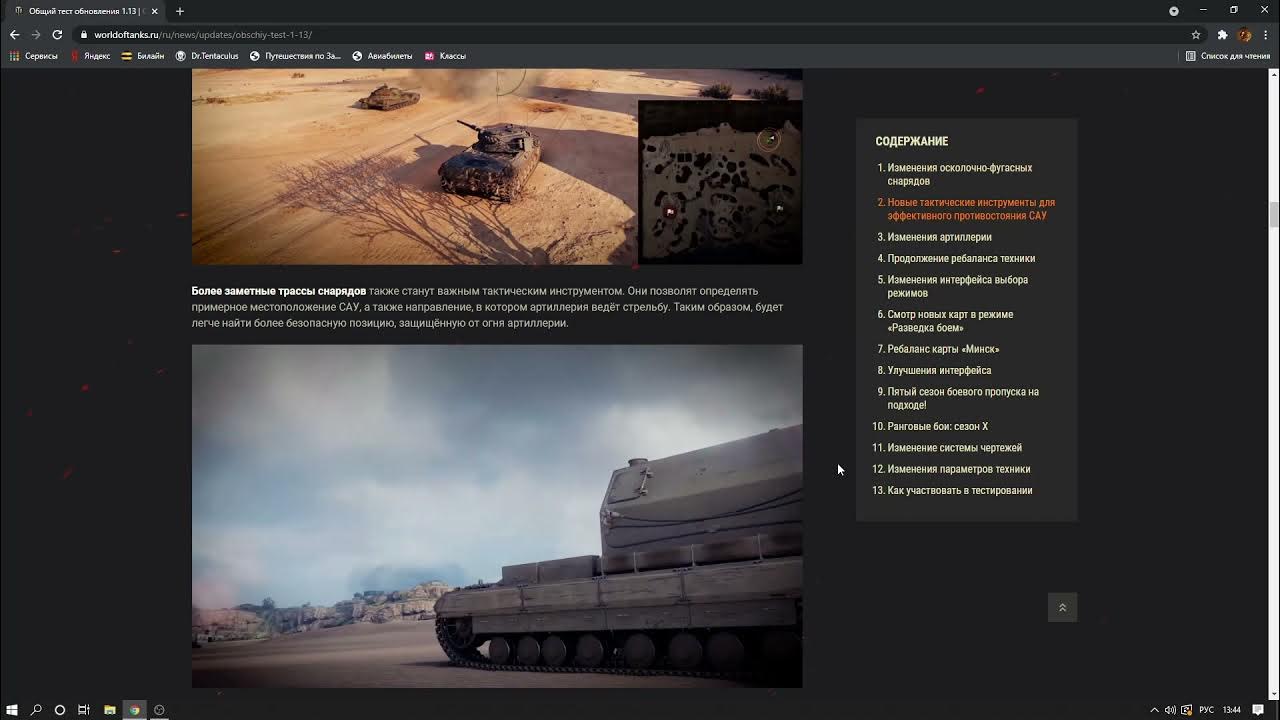
Task: Go to Изменения параметров техники section
Action: click(x=958, y=469)
